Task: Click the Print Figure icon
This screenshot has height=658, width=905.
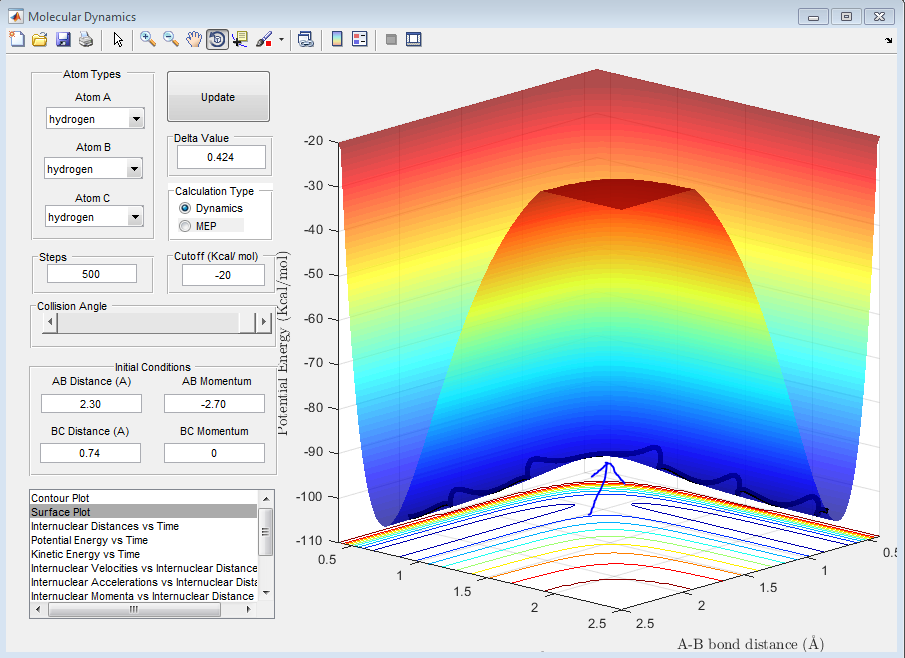Action: [86, 40]
